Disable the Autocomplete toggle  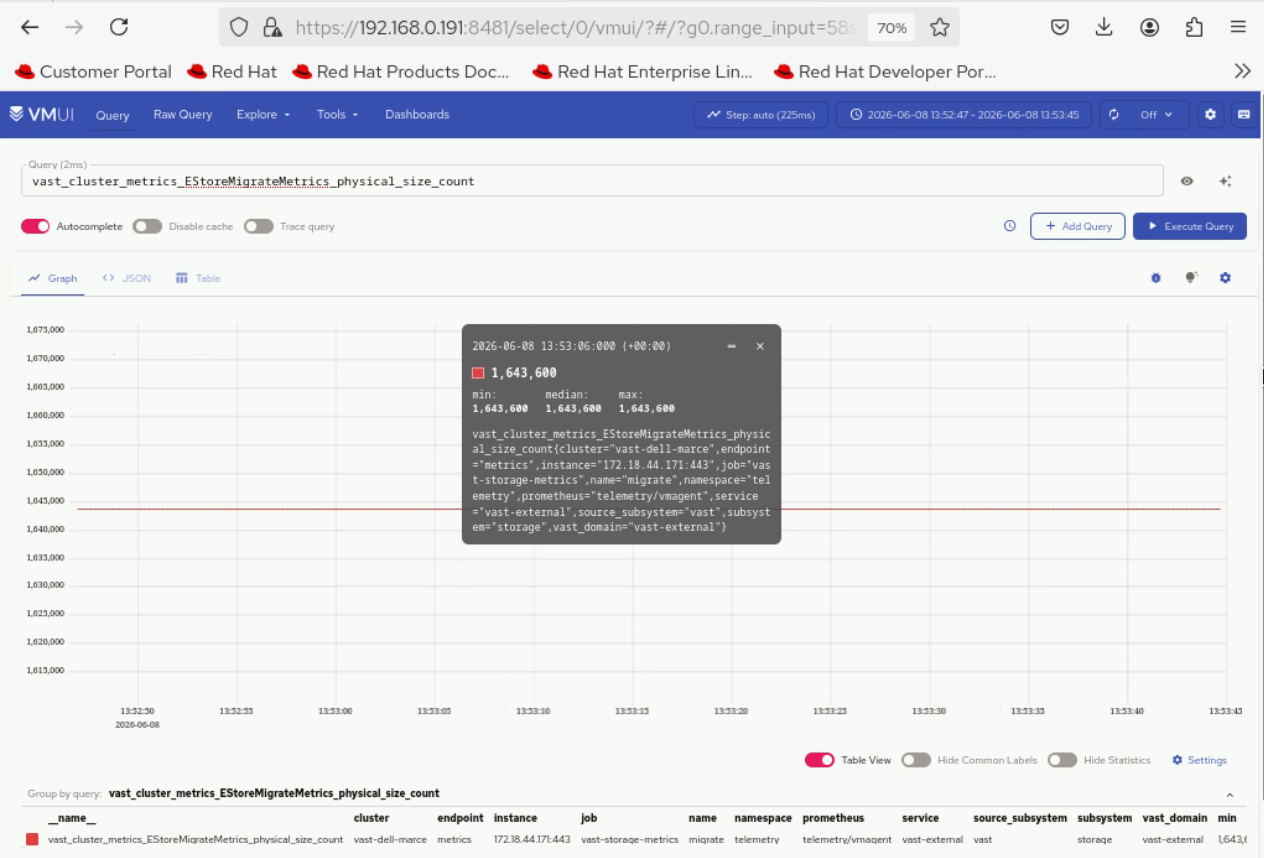click(x=35, y=226)
